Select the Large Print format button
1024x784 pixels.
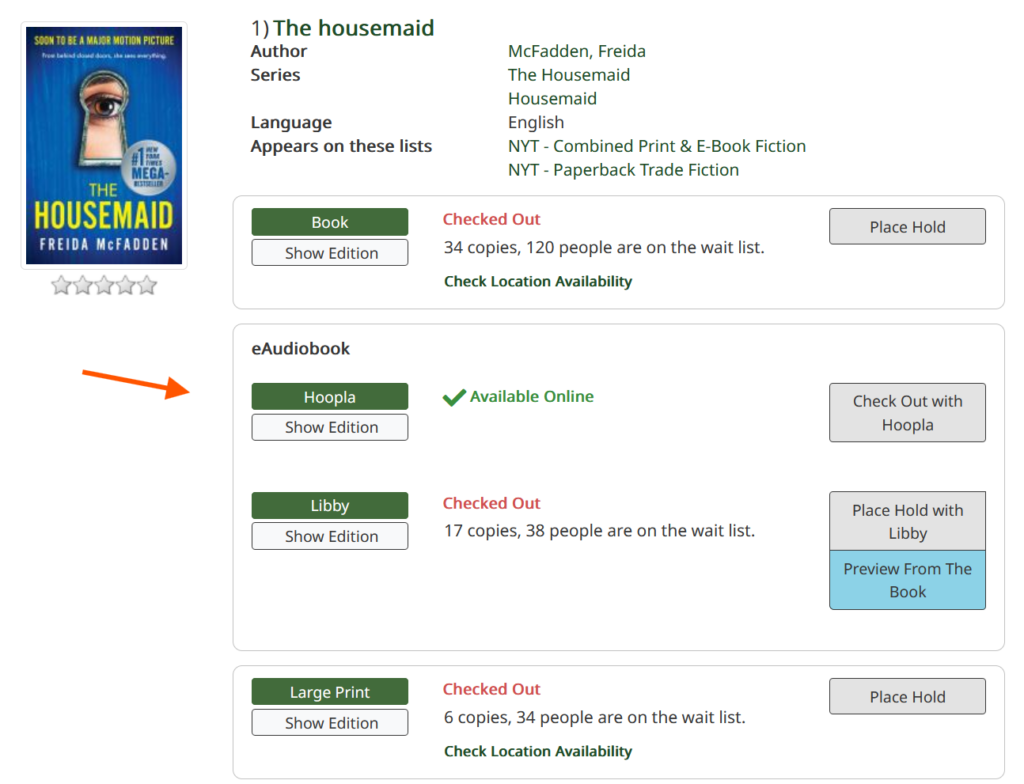coord(330,692)
